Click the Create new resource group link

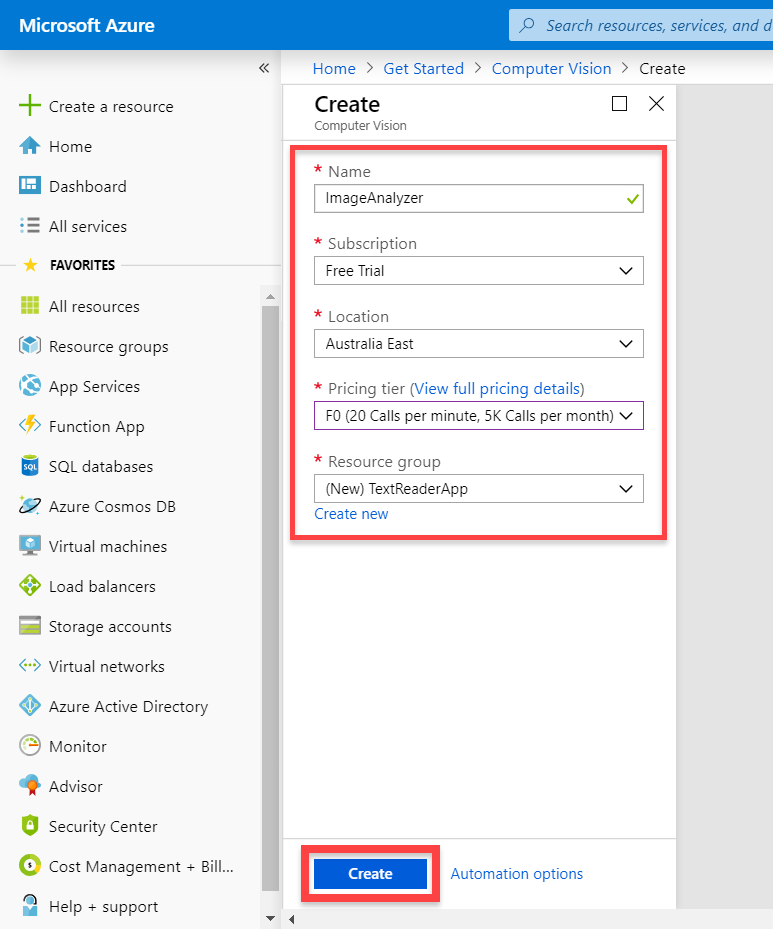coord(351,514)
